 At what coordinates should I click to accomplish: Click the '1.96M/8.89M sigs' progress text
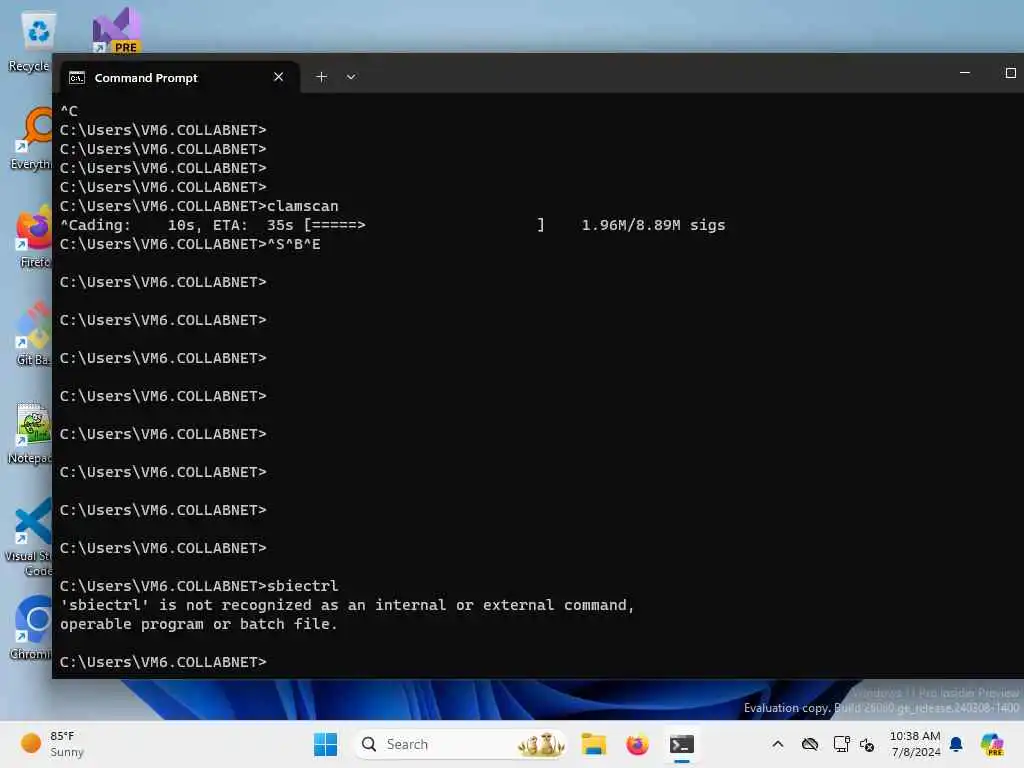(653, 225)
